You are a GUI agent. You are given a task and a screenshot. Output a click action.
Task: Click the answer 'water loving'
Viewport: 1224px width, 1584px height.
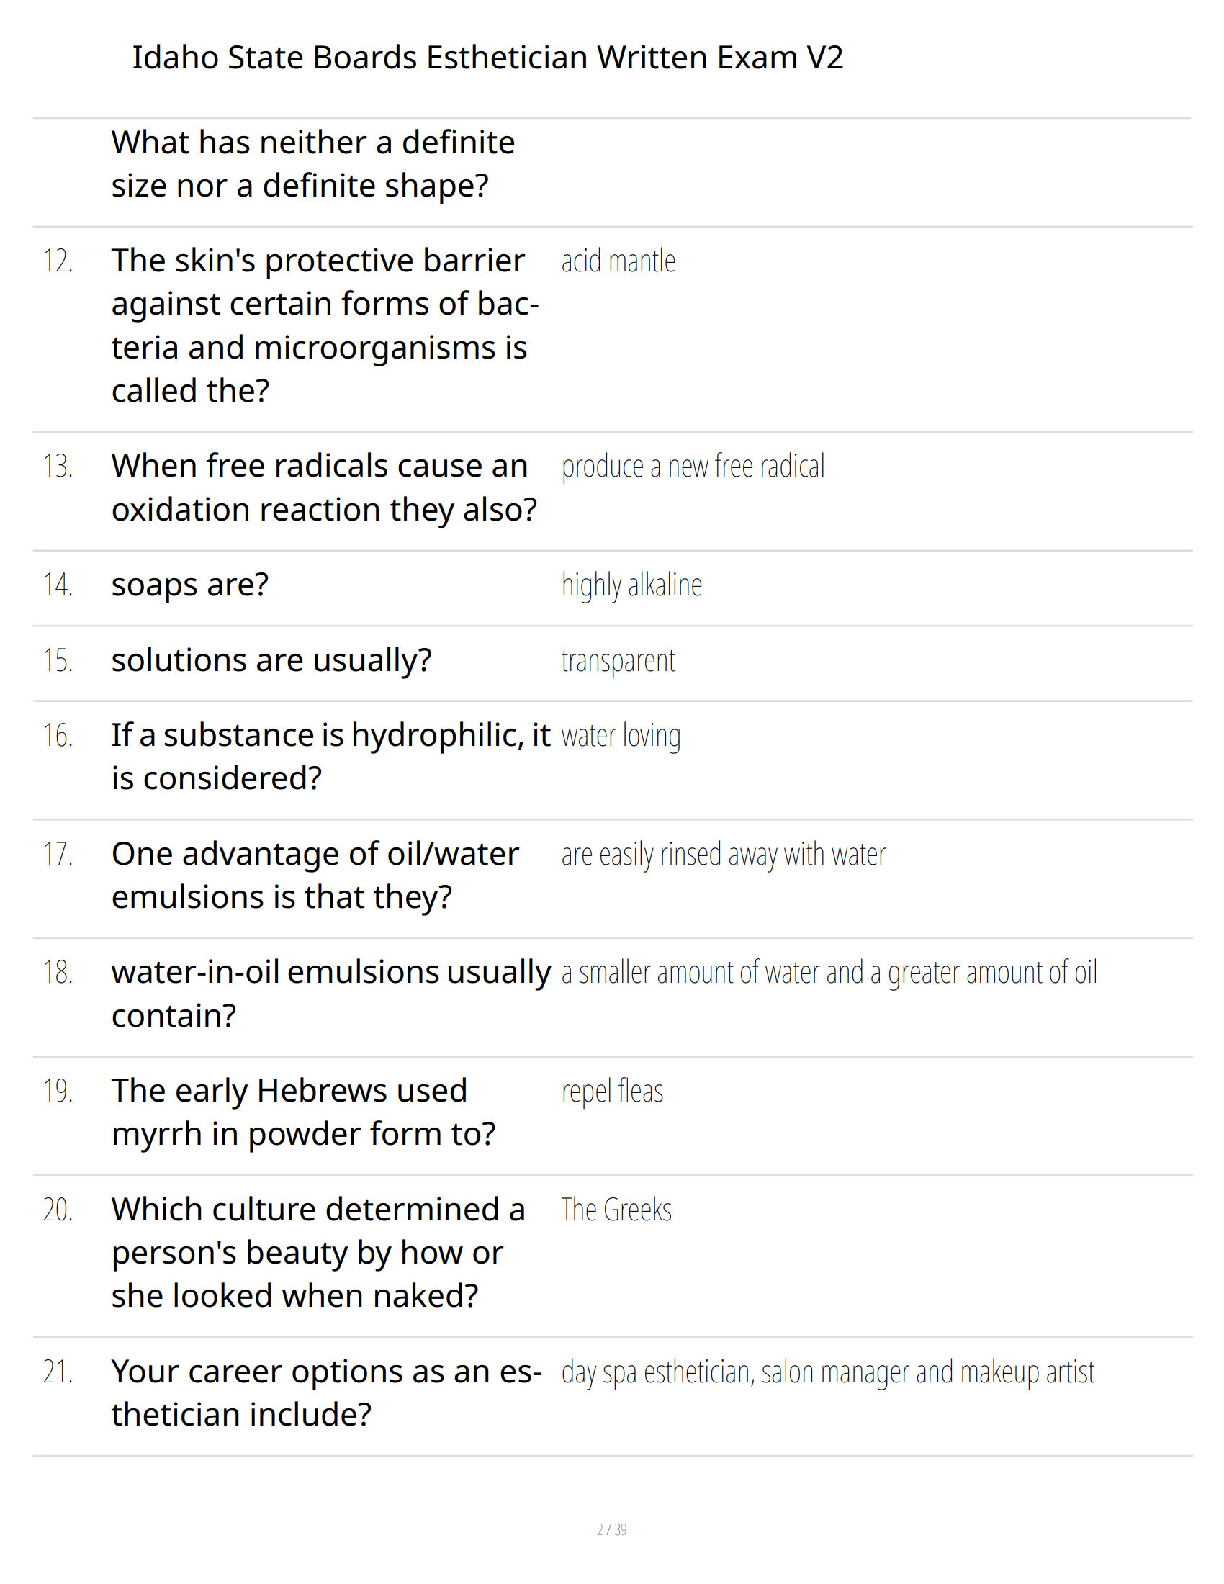click(621, 736)
